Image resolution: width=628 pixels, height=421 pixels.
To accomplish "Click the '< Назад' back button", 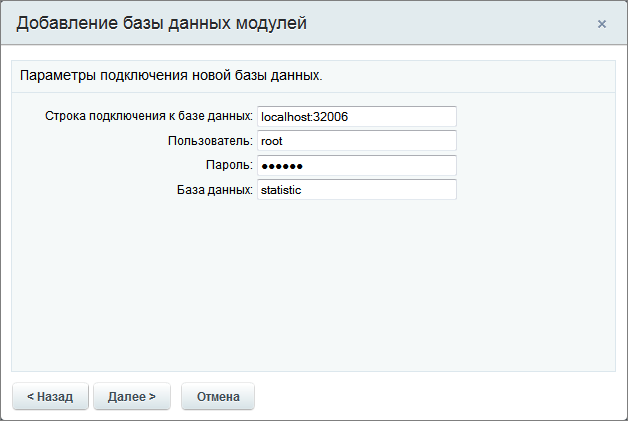I will 50,397.
